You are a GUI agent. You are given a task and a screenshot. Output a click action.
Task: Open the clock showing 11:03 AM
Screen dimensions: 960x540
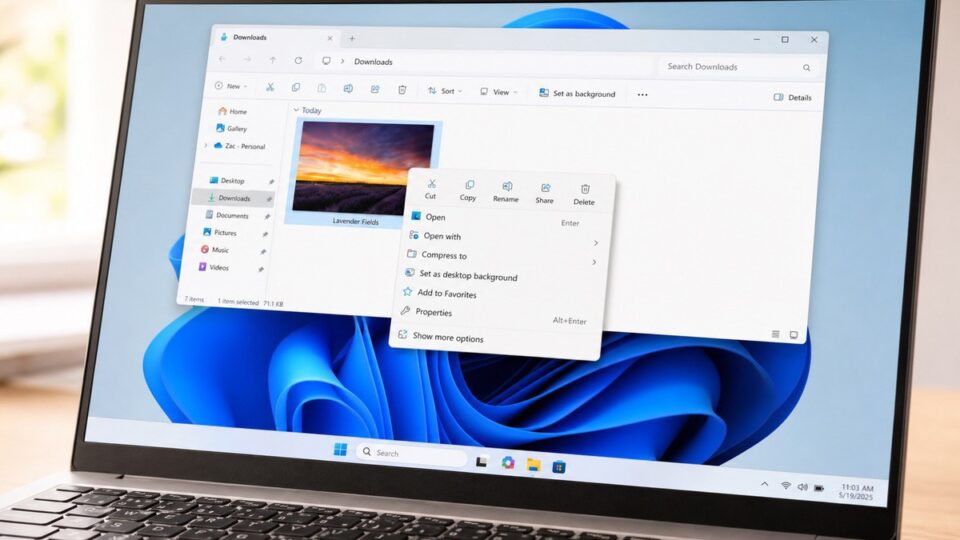tap(857, 492)
